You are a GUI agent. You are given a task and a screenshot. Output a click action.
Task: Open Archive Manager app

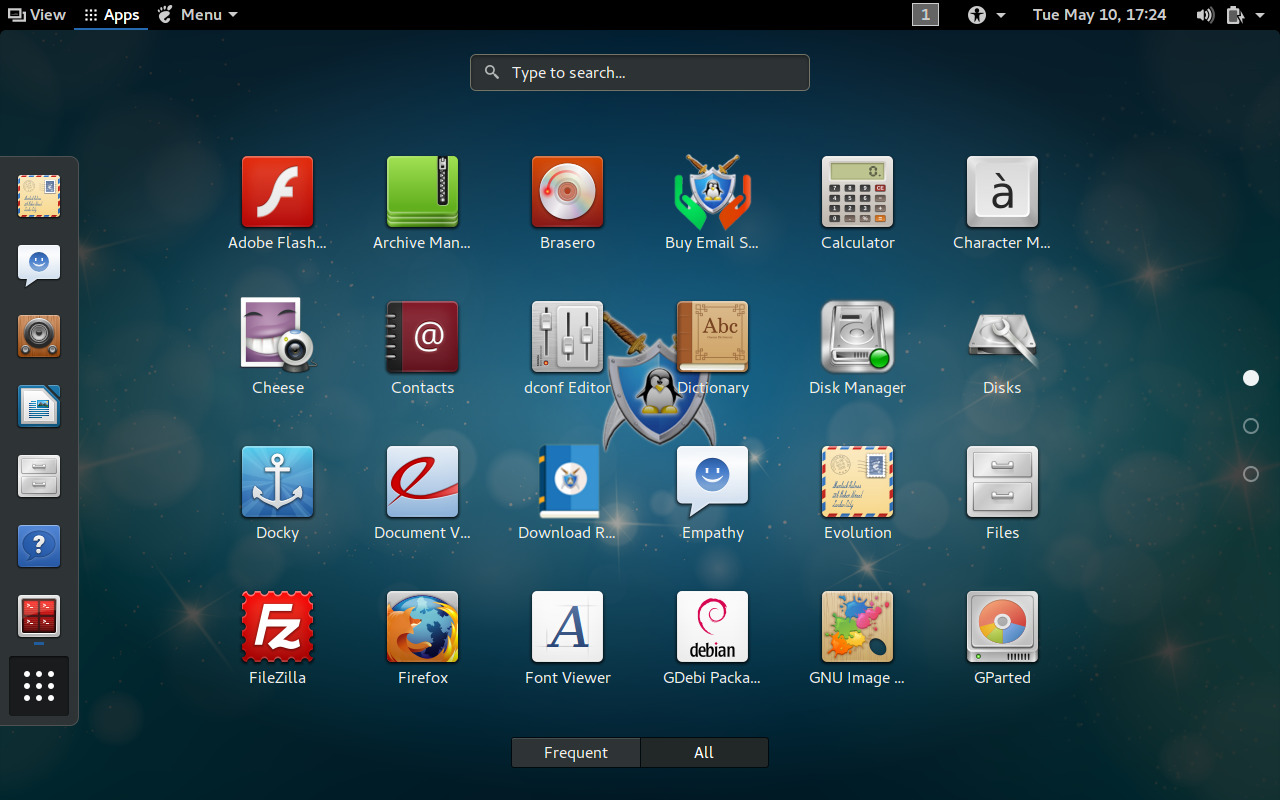click(422, 192)
